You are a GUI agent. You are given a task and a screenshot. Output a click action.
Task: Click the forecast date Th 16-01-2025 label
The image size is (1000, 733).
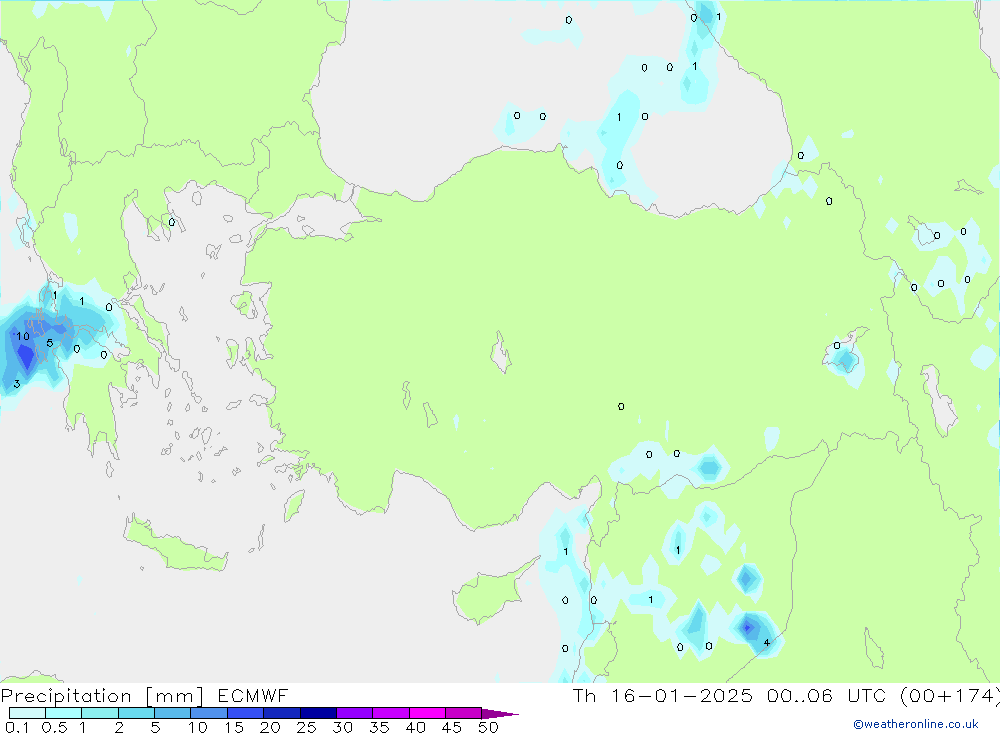[x=660, y=696]
